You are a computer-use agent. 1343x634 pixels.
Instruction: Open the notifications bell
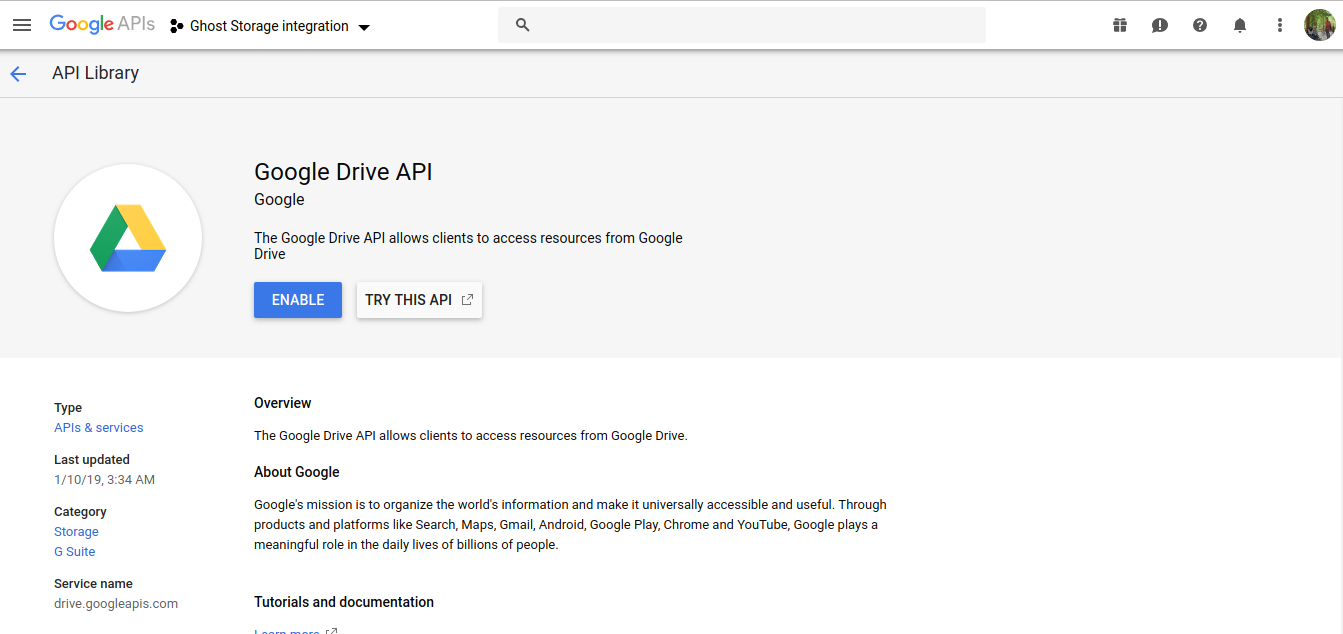tap(1240, 25)
